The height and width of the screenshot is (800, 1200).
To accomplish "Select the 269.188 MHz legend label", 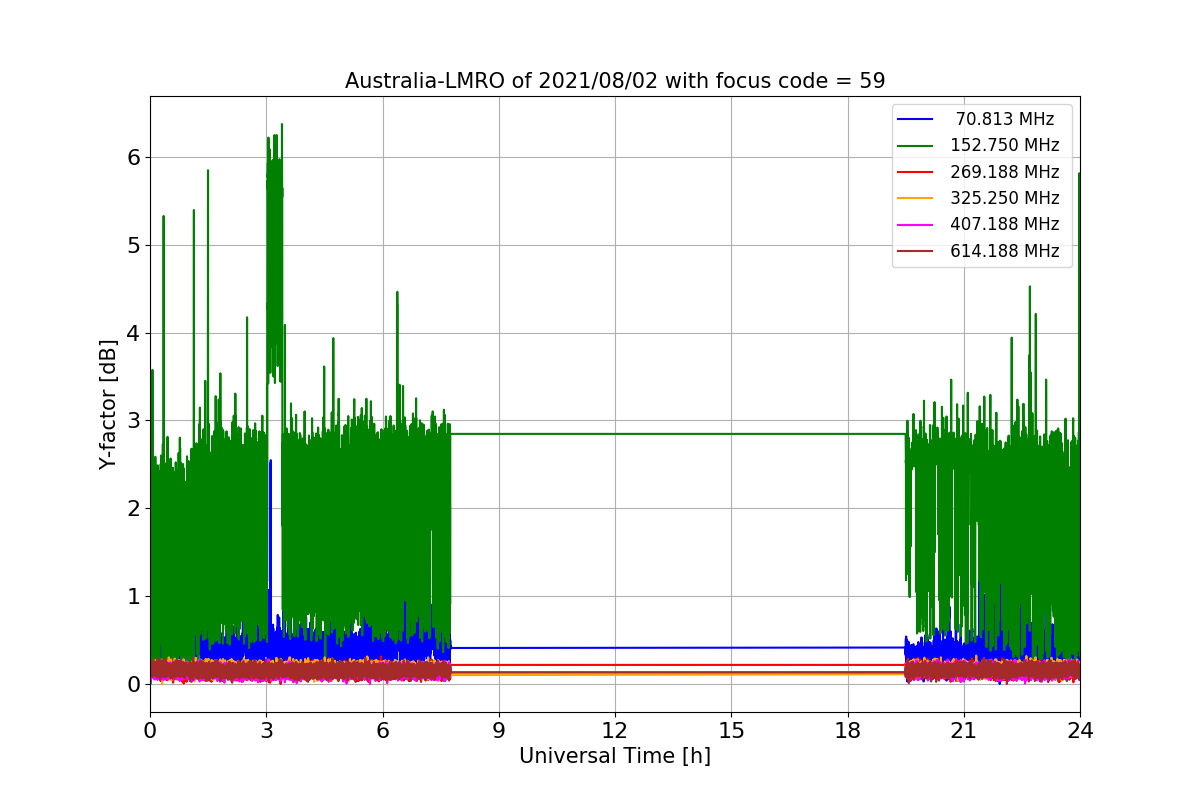I will tap(1005, 172).
